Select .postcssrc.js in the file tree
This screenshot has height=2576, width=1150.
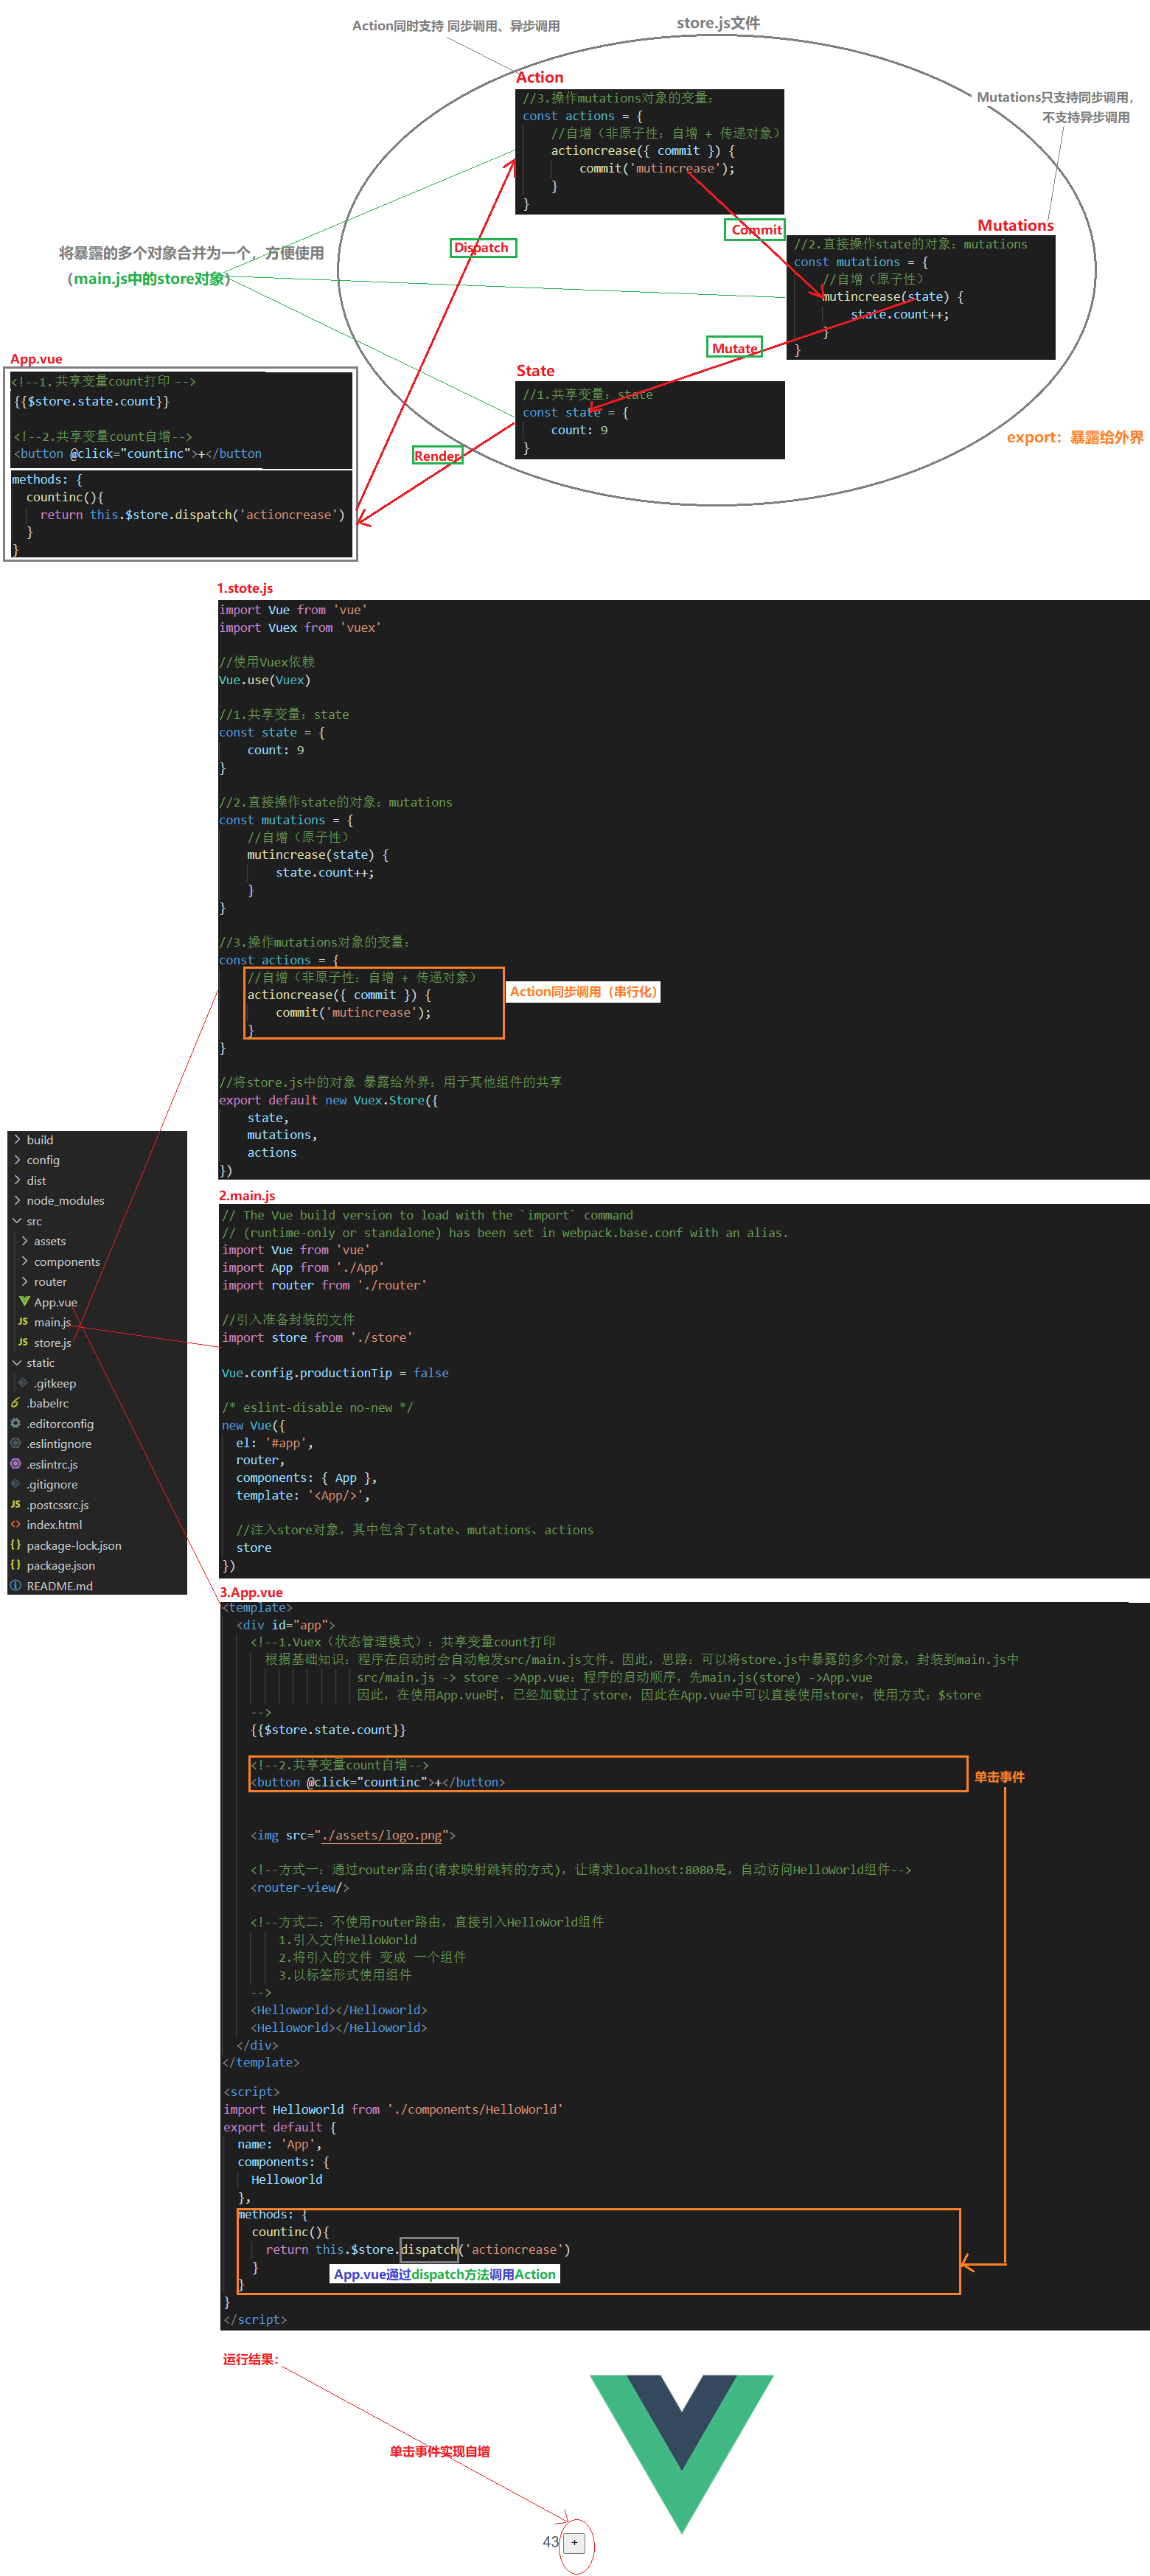[58, 1505]
